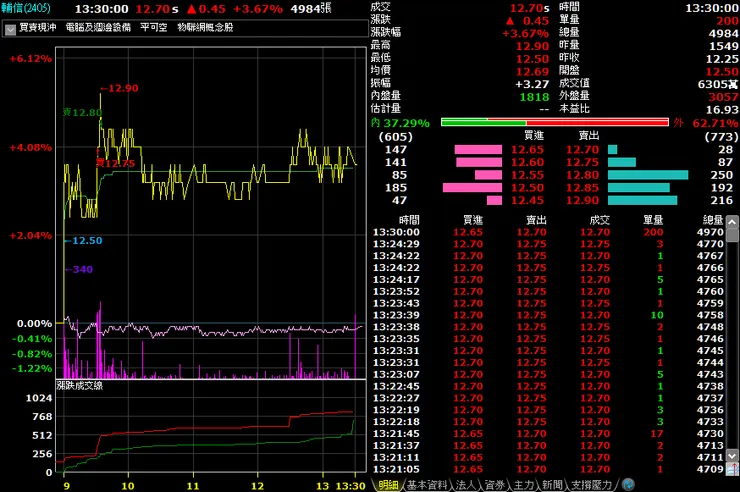Click the 總量 column header in tick table

click(x=713, y=220)
